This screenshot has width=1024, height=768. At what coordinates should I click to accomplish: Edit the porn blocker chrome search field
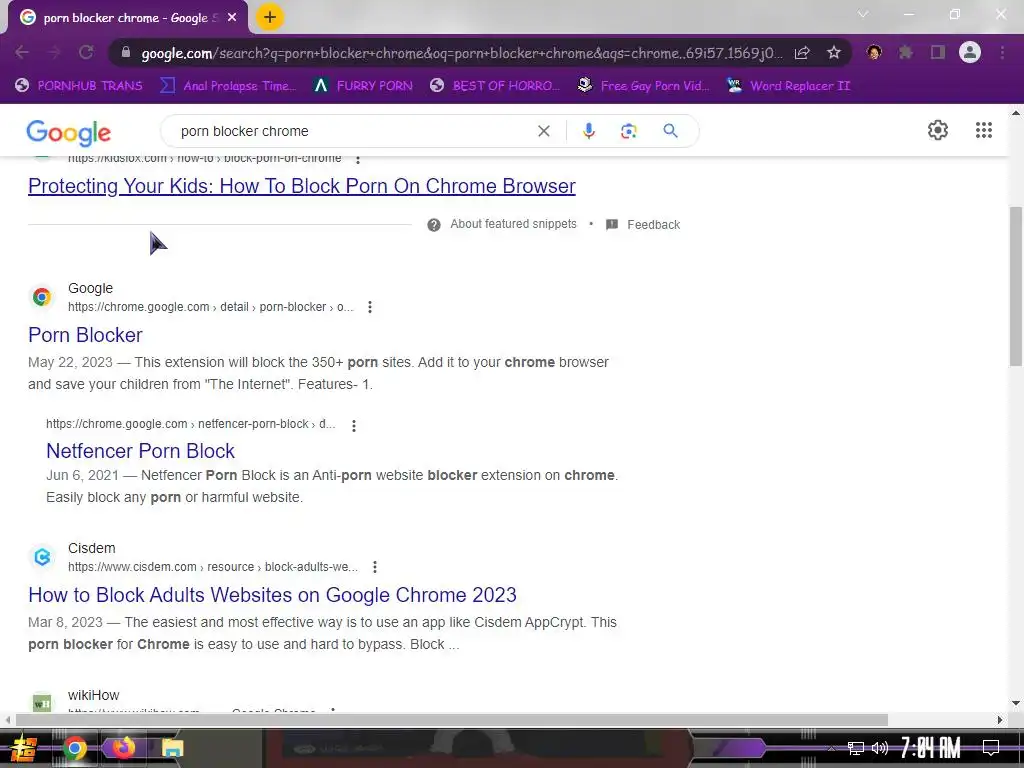click(353, 131)
